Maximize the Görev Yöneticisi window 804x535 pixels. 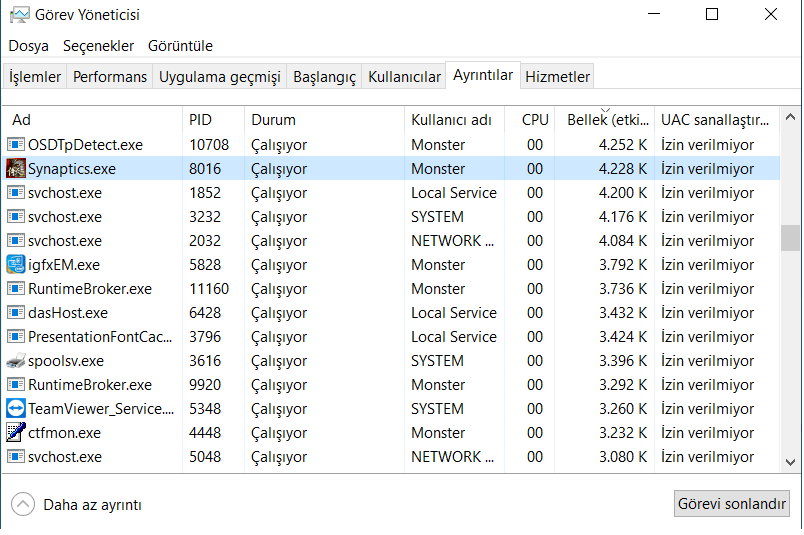(712, 14)
